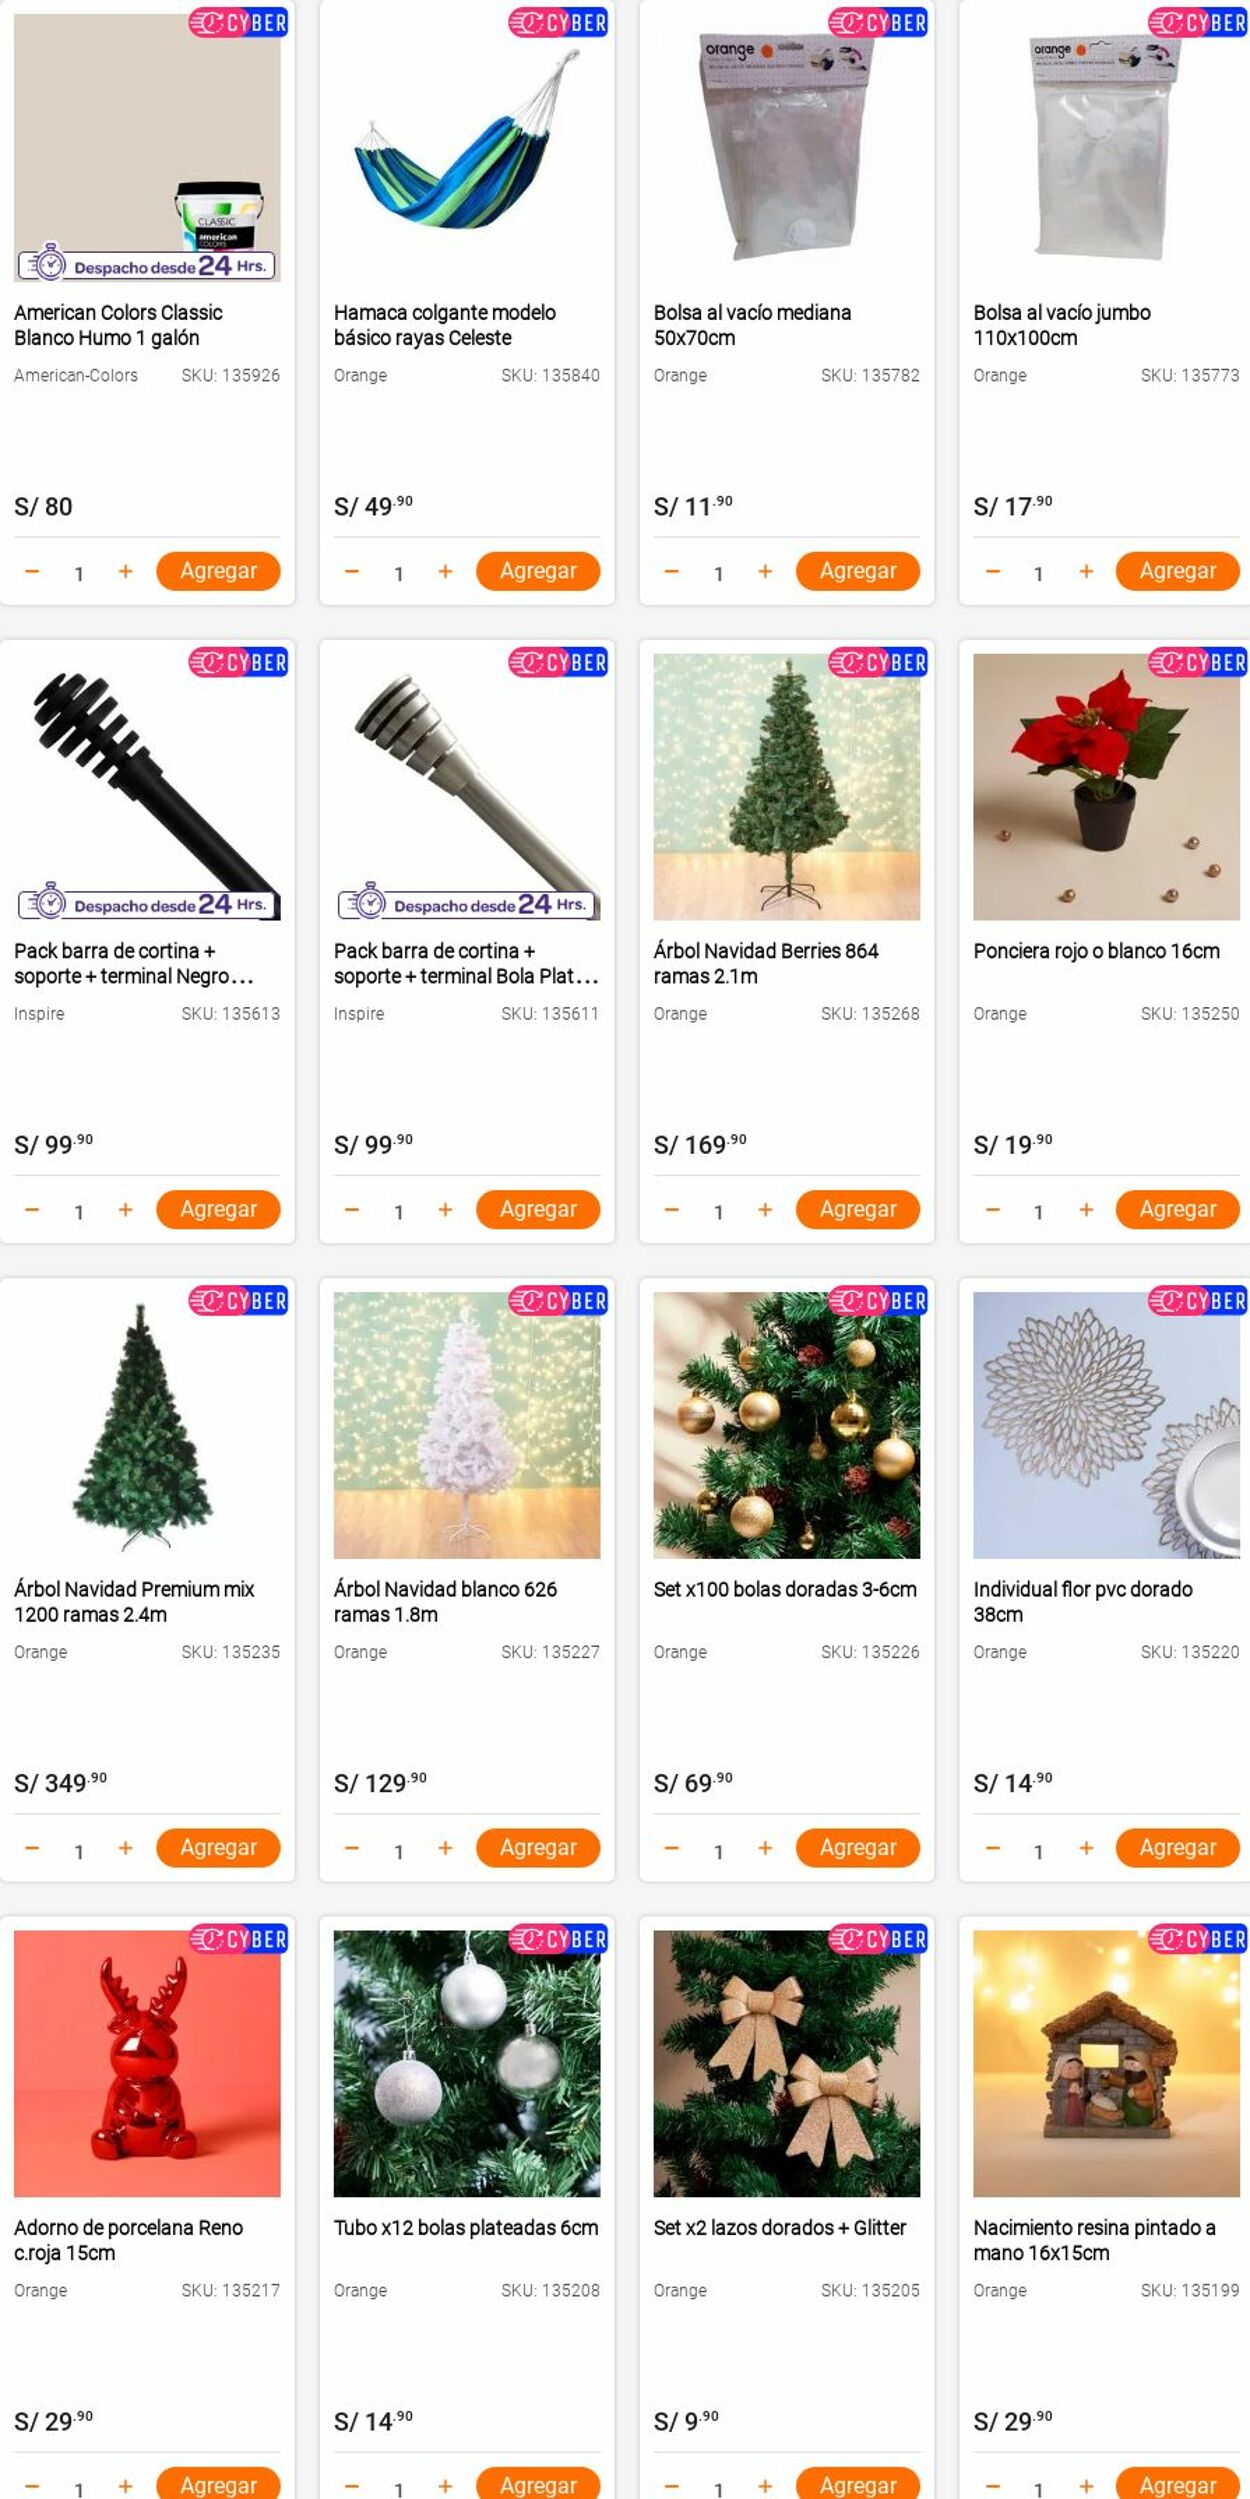
Task: Open Adorno de porcelana Reno product link
Action: pos(129,2239)
